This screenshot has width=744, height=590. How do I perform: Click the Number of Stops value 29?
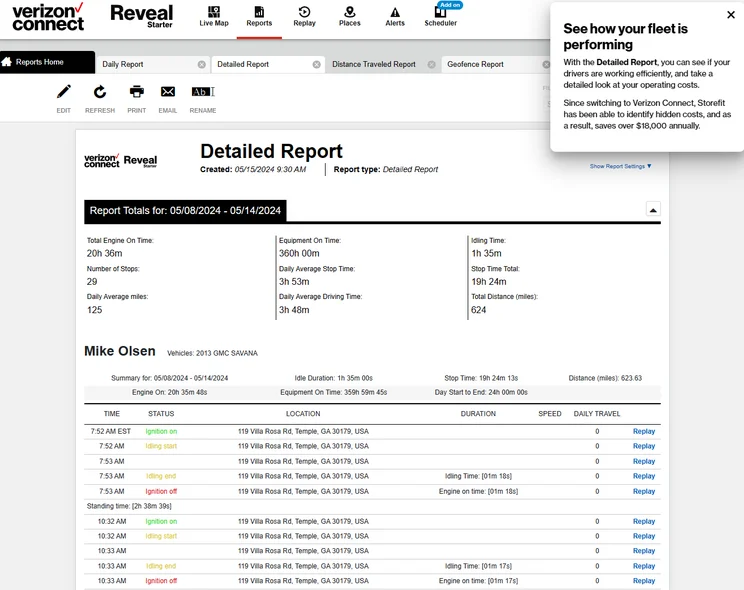tap(92, 281)
